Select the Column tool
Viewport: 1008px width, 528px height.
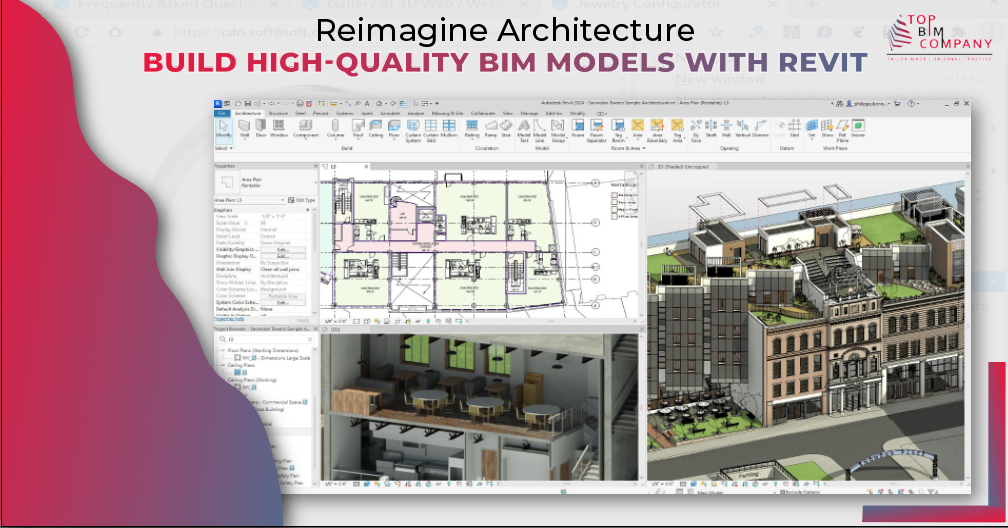[x=336, y=128]
